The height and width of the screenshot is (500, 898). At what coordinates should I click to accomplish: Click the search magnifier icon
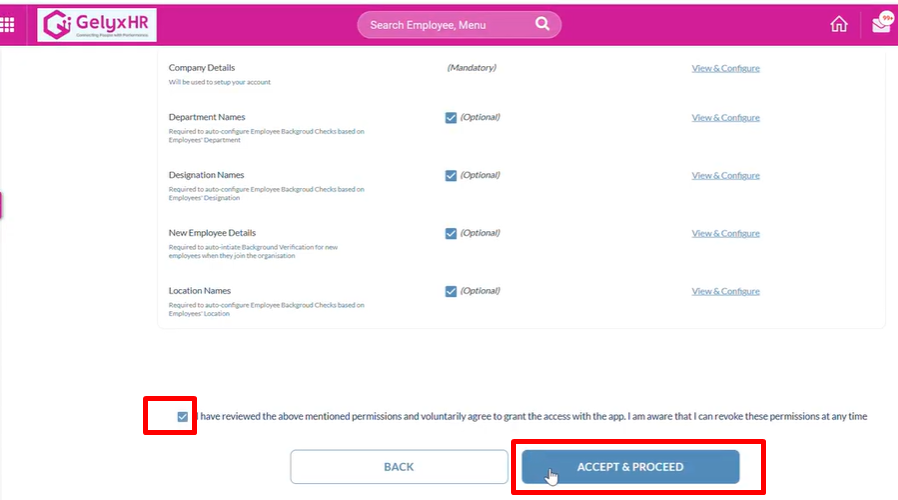click(x=542, y=24)
